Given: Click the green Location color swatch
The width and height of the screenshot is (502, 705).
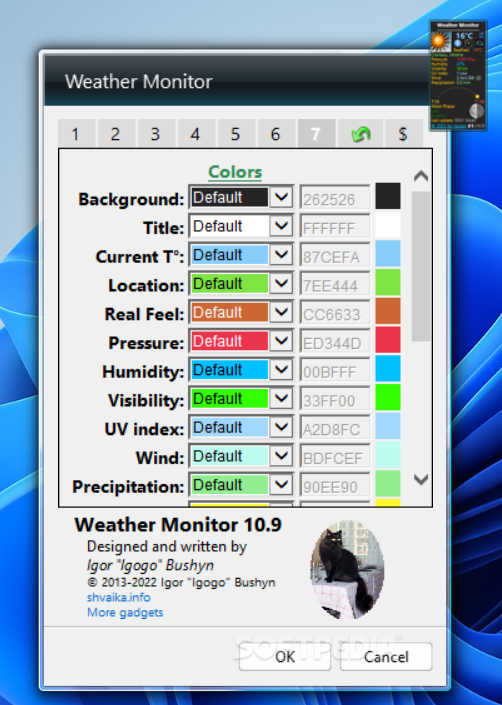Looking at the screenshot, I should [388, 282].
